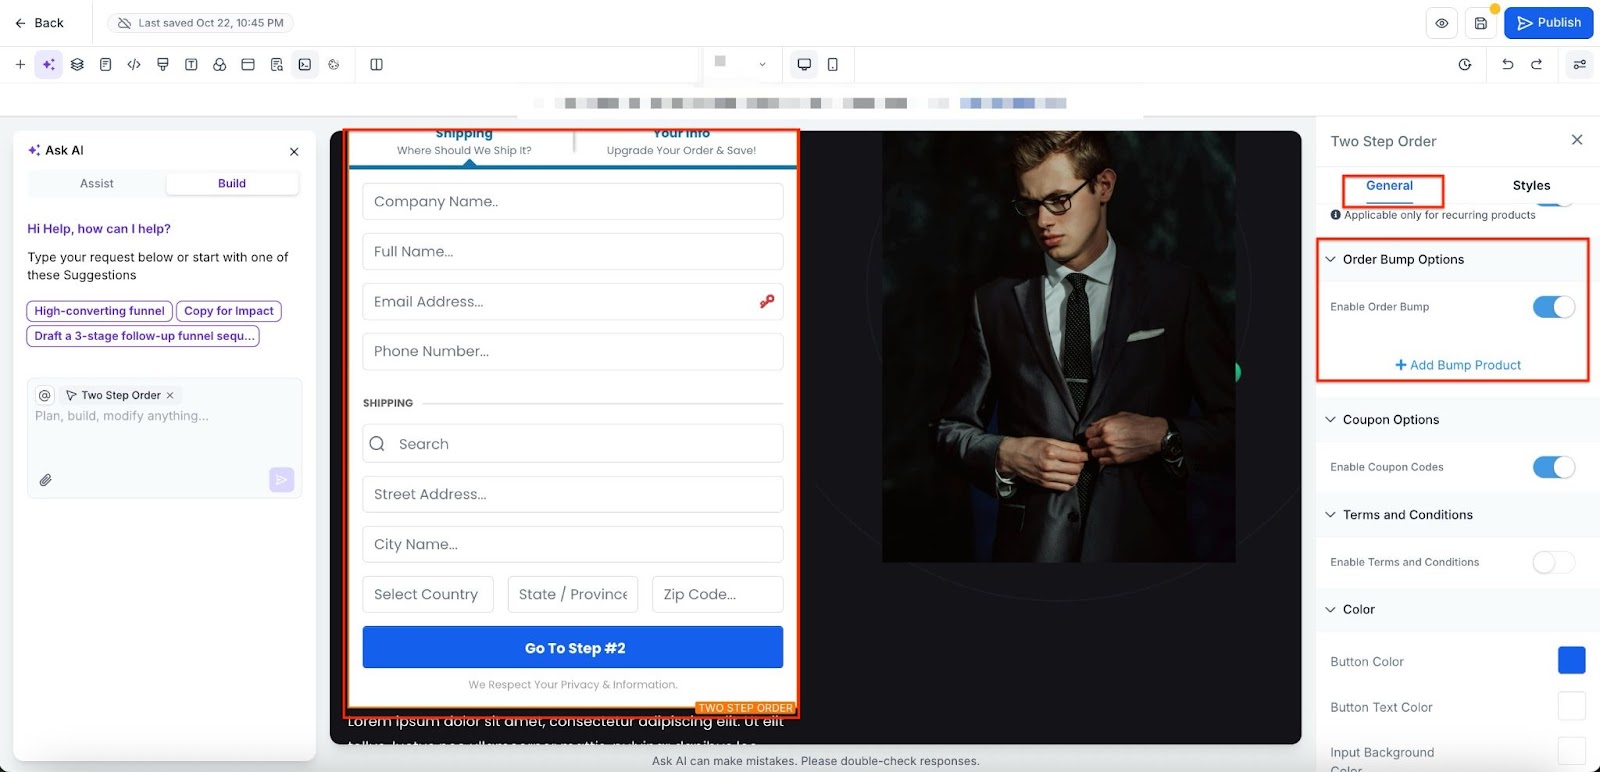Click the blue Publish button
This screenshot has width=1600, height=772.
(1548, 23)
